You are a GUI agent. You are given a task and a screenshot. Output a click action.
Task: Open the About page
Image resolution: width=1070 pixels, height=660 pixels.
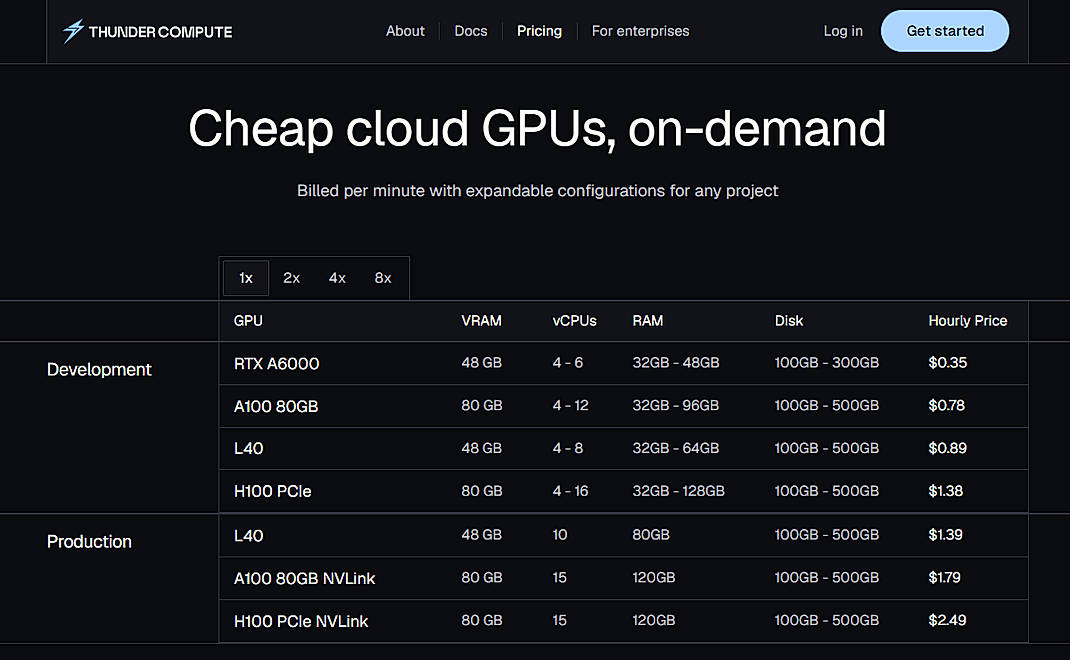405,31
